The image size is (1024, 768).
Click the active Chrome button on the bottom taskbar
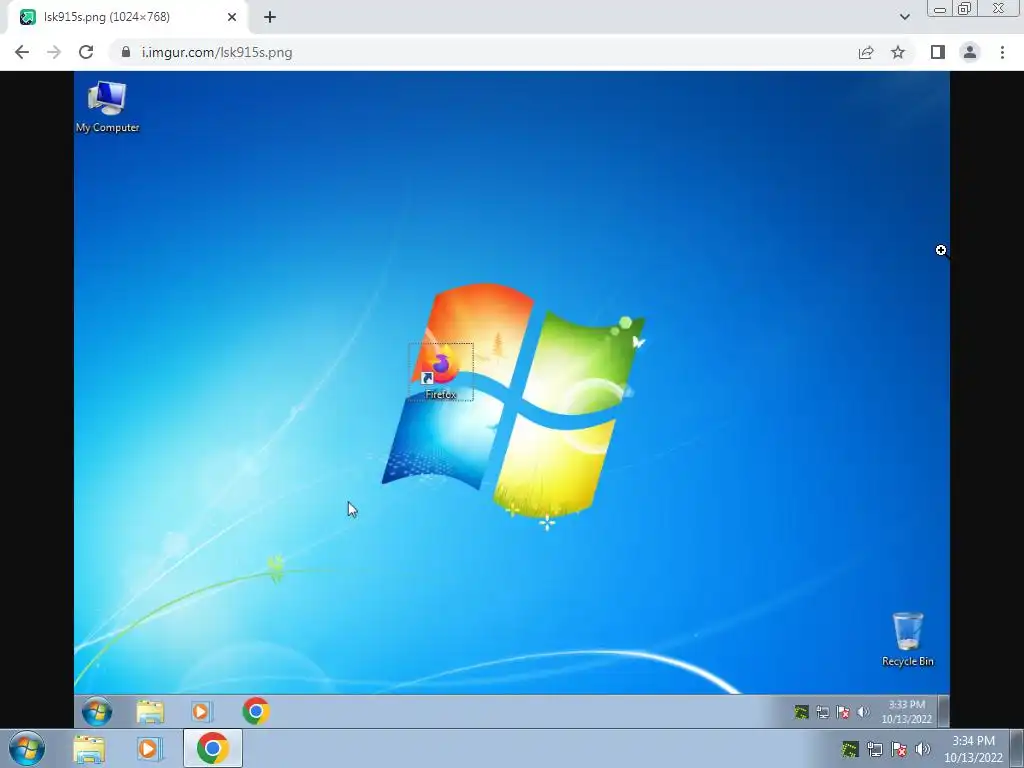pos(213,748)
